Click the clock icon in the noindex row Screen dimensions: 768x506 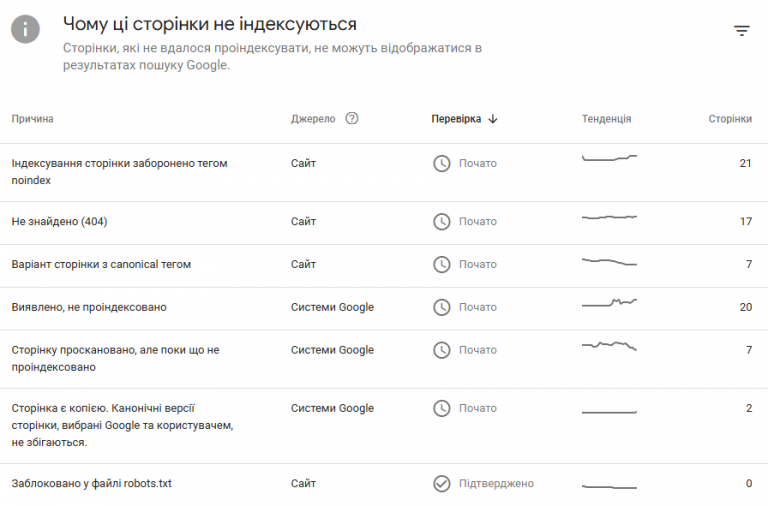click(441, 164)
